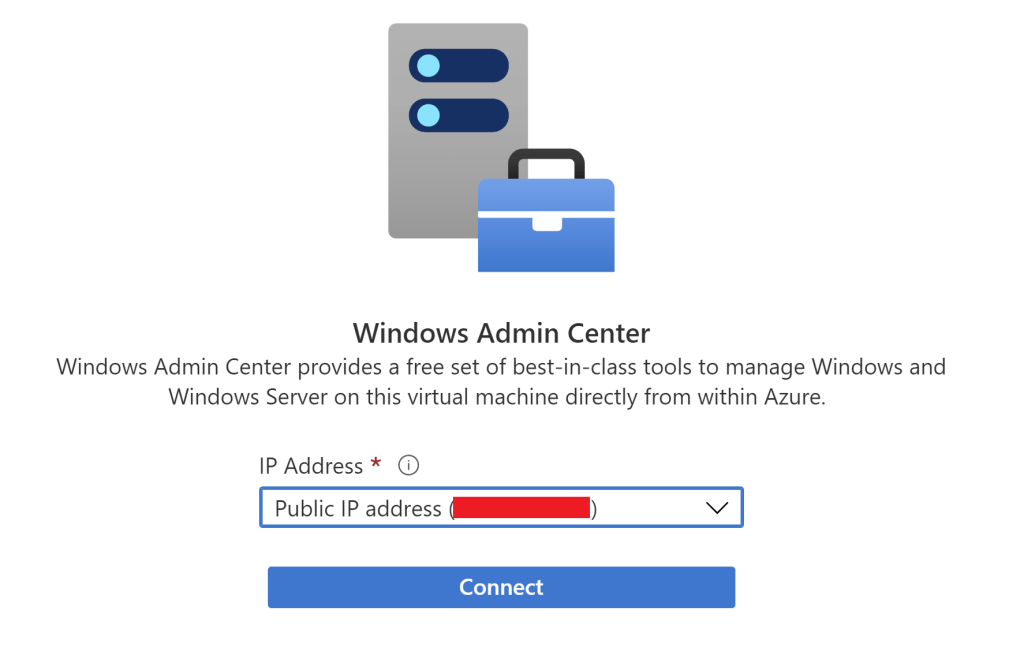Click the black handle of the toolbox
Image resolution: width=1024 pixels, height=667 pixels.
546,158
